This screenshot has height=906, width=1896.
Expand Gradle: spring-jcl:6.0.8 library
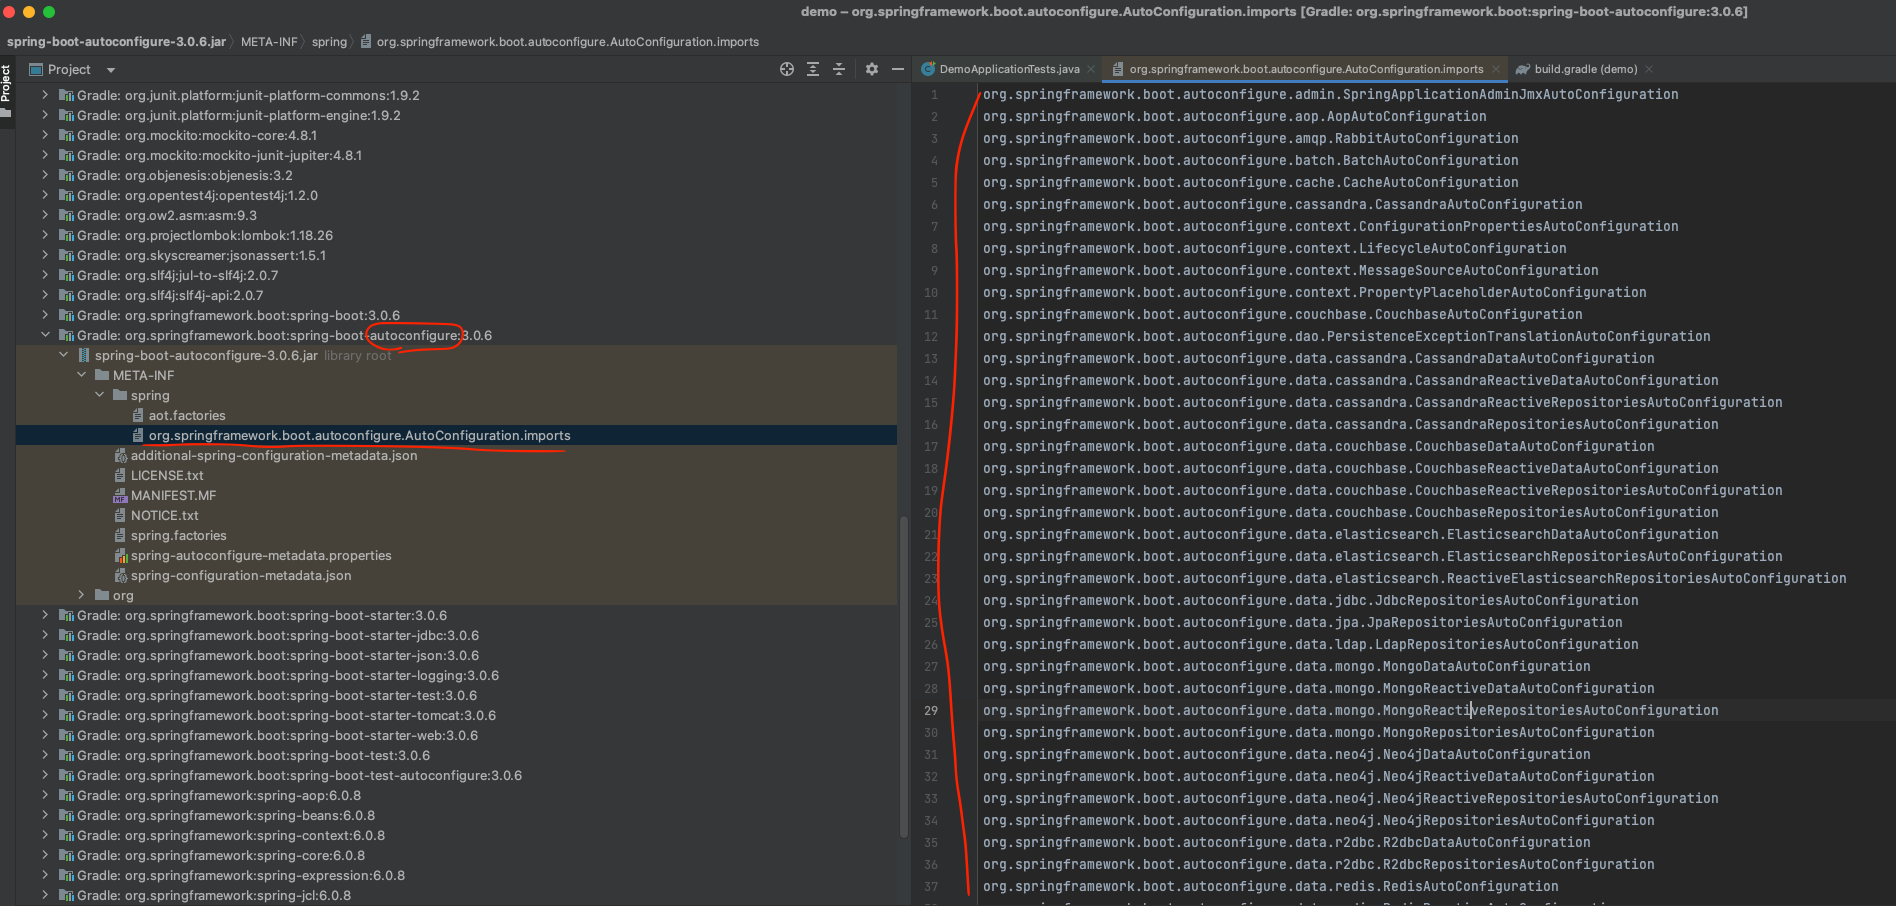pyautogui.click(x=45, y=895)
